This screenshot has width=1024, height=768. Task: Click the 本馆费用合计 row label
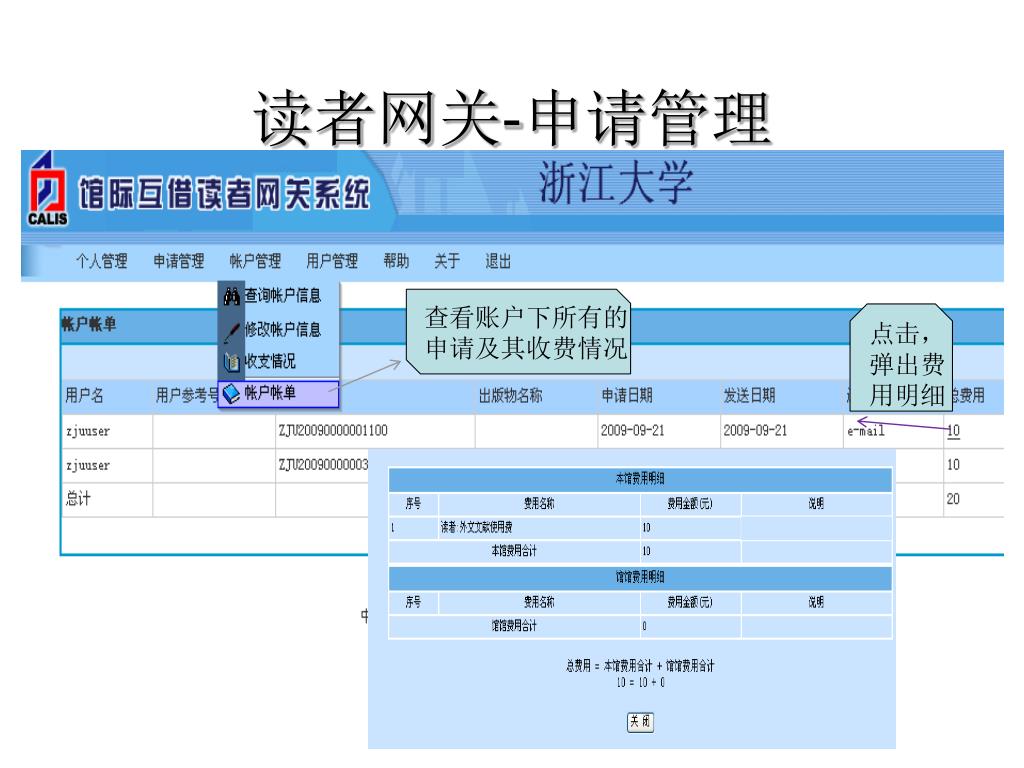(514, 551)
